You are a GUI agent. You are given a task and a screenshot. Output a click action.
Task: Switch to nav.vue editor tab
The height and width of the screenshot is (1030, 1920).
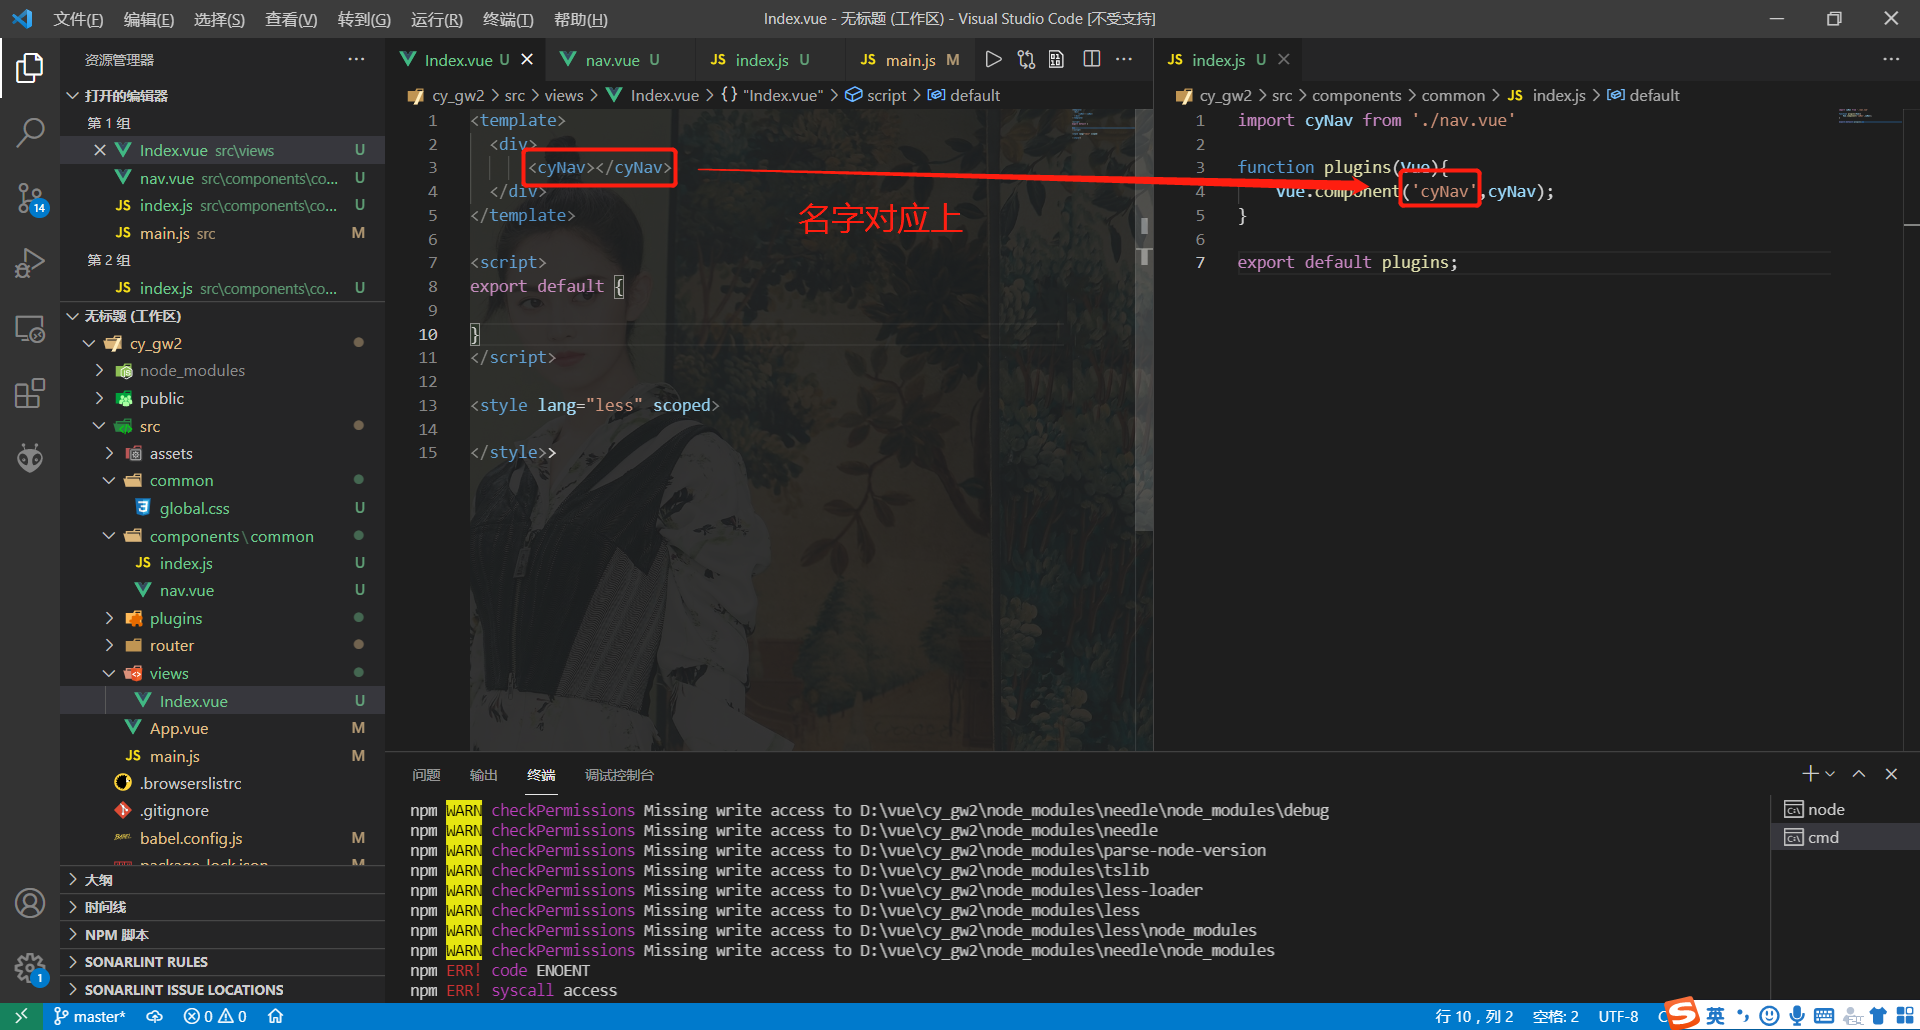click(612, 60)
